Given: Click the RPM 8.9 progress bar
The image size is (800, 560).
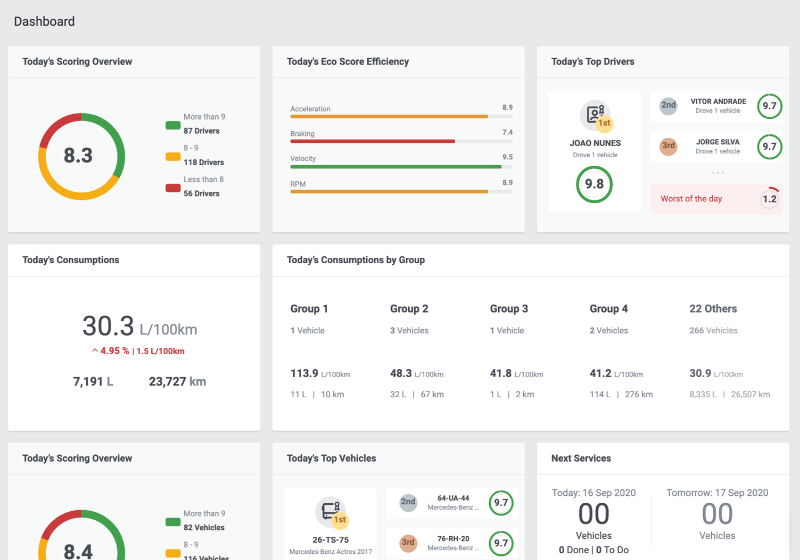Looking at the screenshot, I should 402,192.
